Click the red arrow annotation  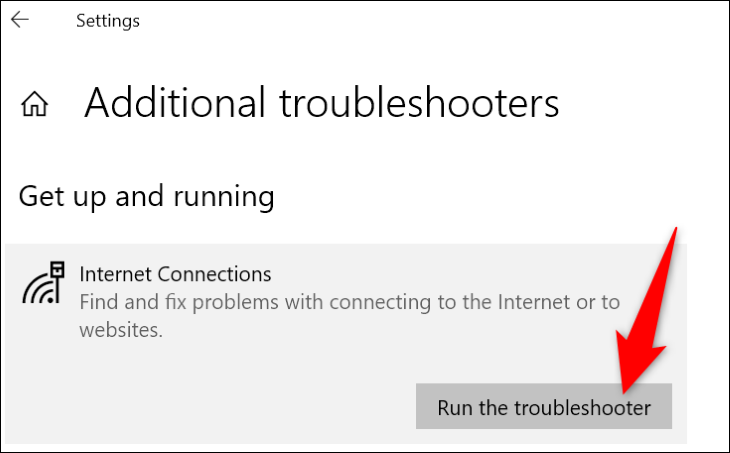coord(647,311)
